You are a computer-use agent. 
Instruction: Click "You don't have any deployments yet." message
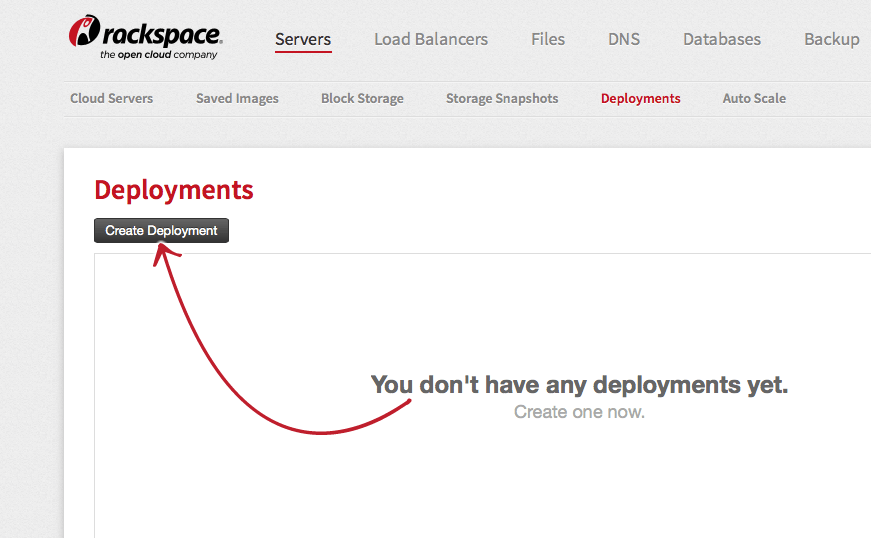[x=579, y=385]
